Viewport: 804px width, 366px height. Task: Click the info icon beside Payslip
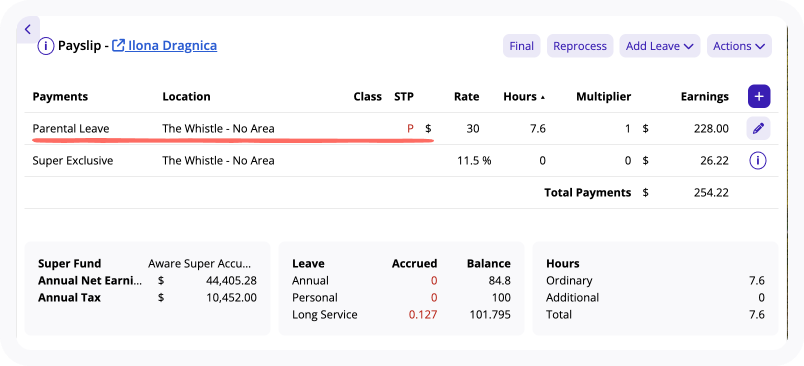click(46, 46)
